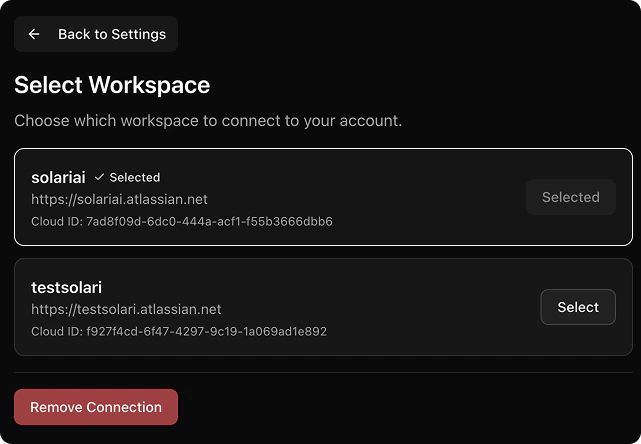Go Back to Settings
Screen dimensions: 641x444
pyautogui.click(x=96, y=34)
